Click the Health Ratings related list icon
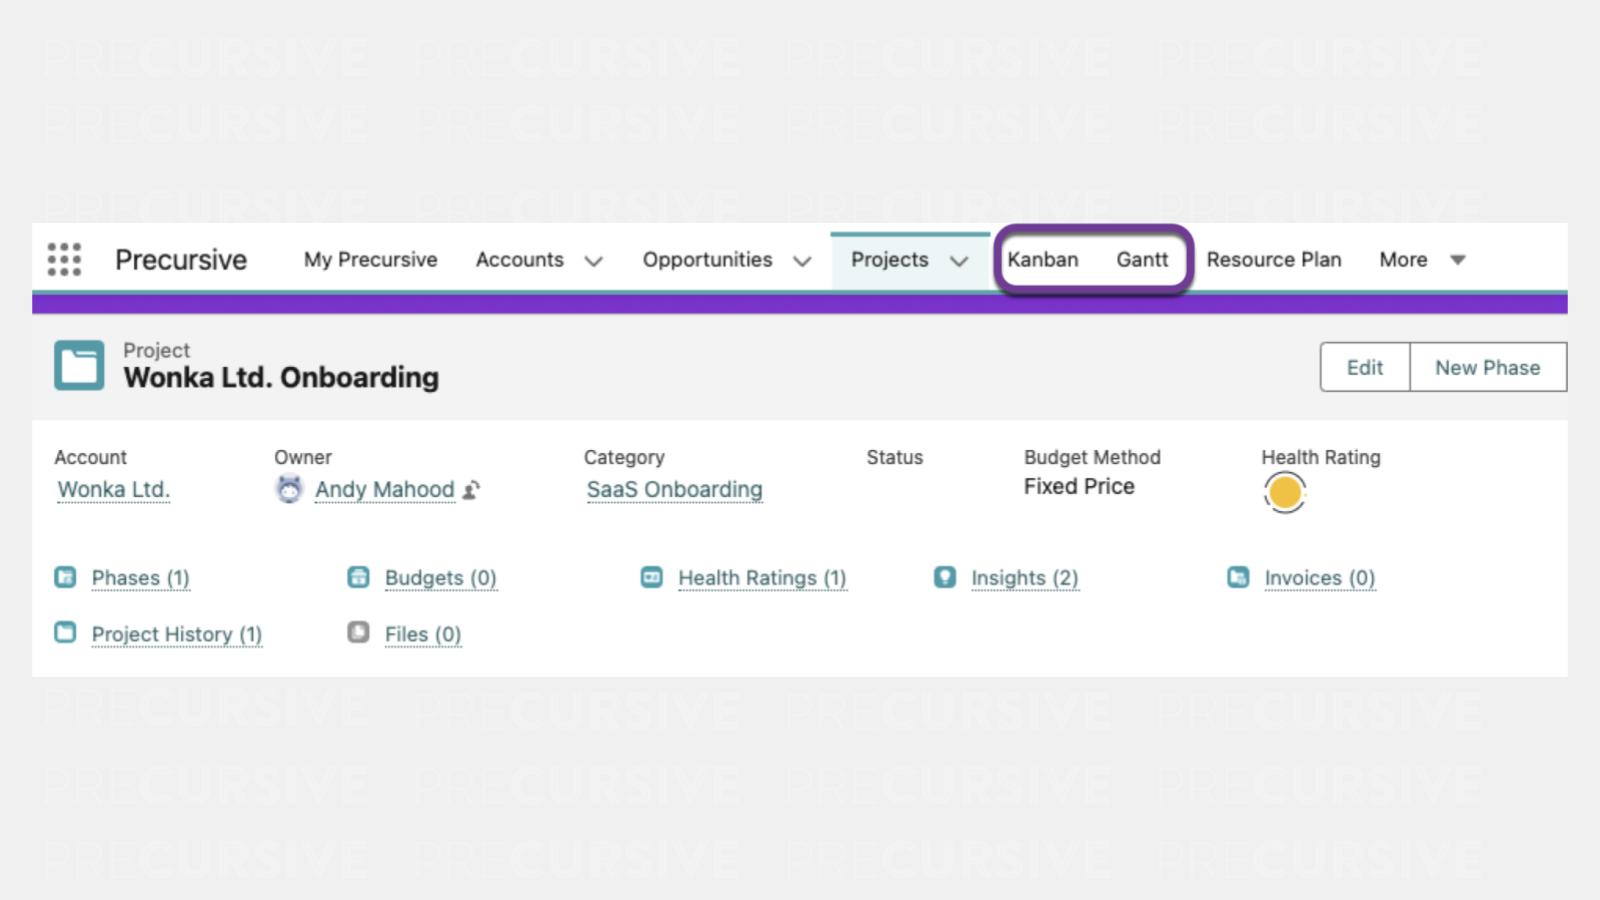This screenshot has height=900, width=1600. click(x=651, y=577)
